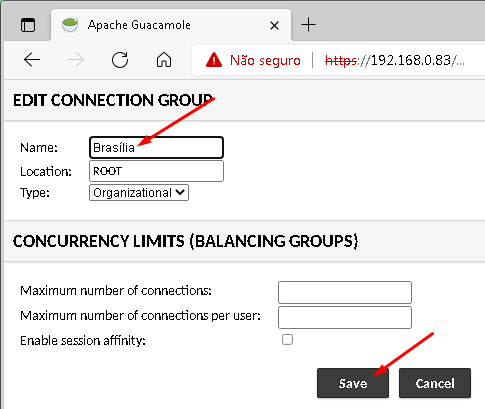Close the Apache Guacamole tab
This screenshot has width=485, height=409.
pos(274,25)
